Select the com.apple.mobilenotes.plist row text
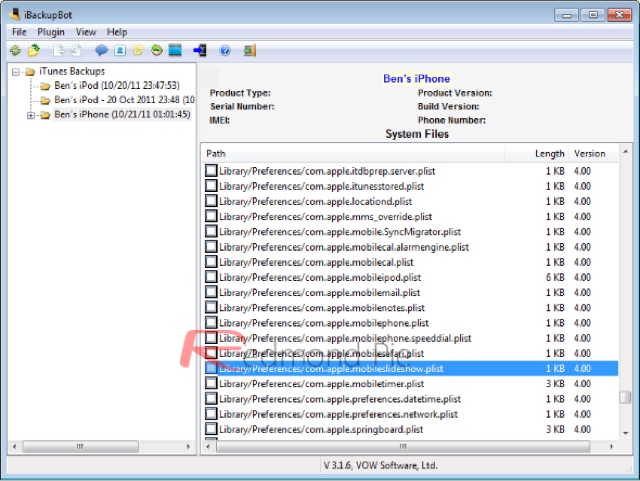This screenshot has width=640, height=481. click(x=322, y=308)
